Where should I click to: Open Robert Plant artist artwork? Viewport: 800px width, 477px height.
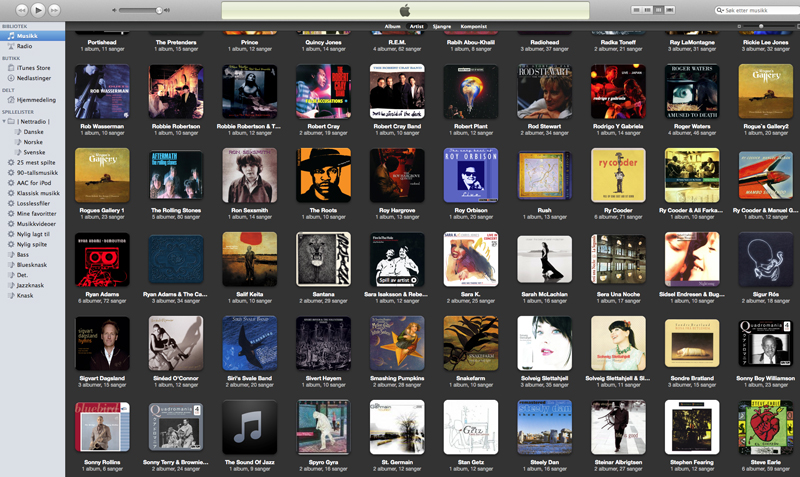coord(471,92)
